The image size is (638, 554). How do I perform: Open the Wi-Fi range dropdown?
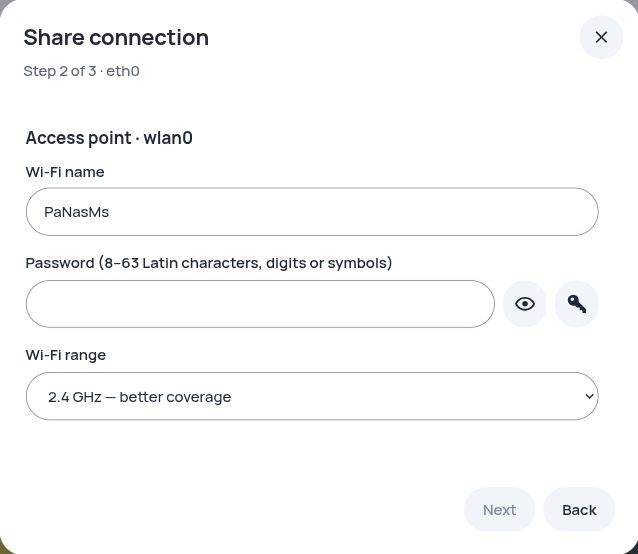coord(312,396)
